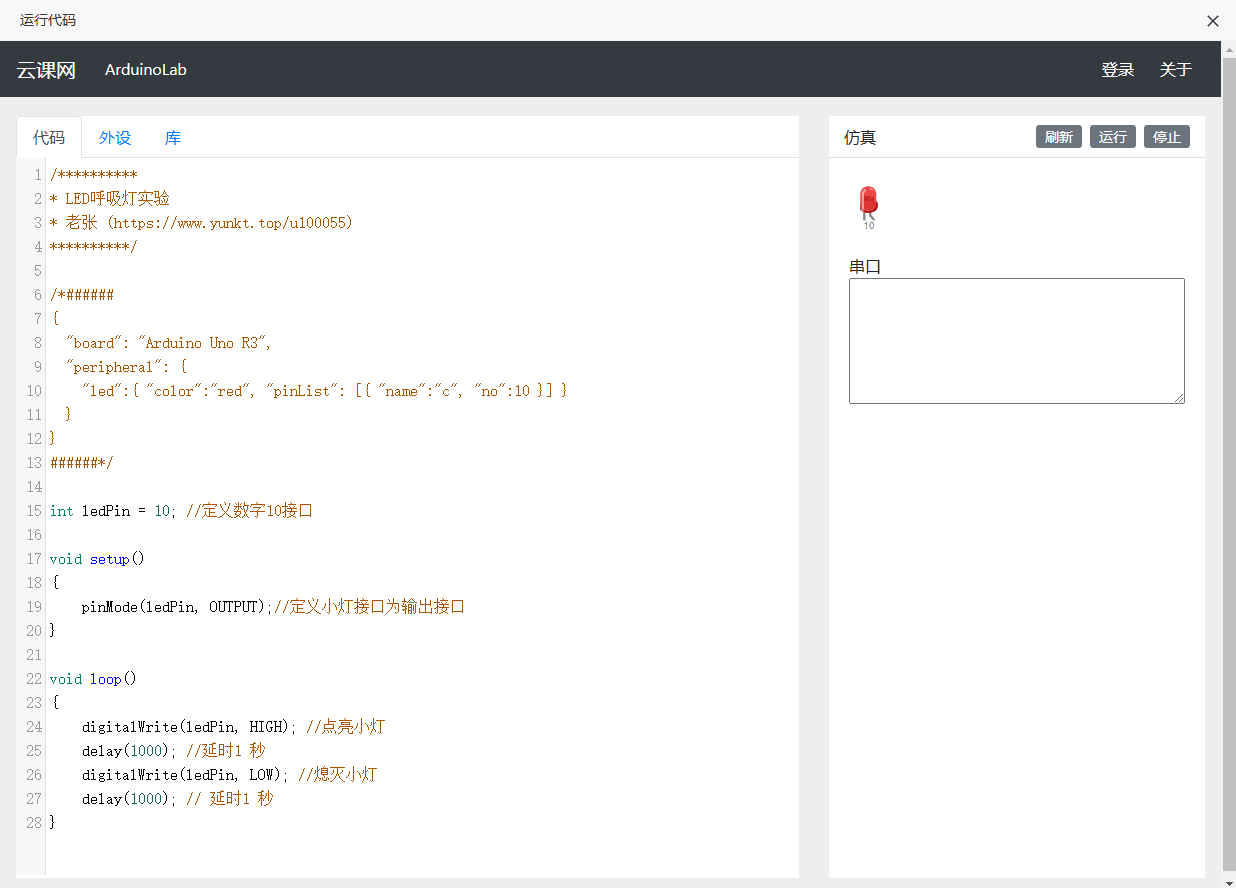Click the ArduinoLab header link

coord(146,70)
